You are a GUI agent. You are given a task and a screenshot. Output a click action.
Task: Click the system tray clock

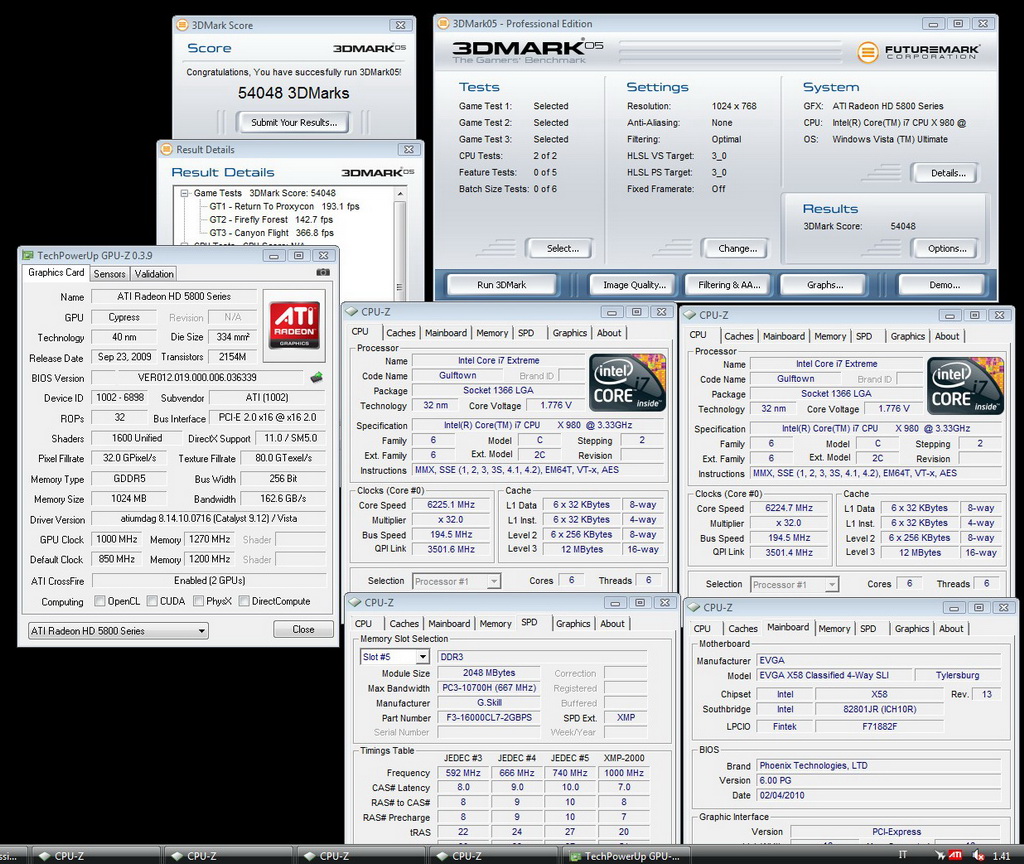click(1001, 856)
